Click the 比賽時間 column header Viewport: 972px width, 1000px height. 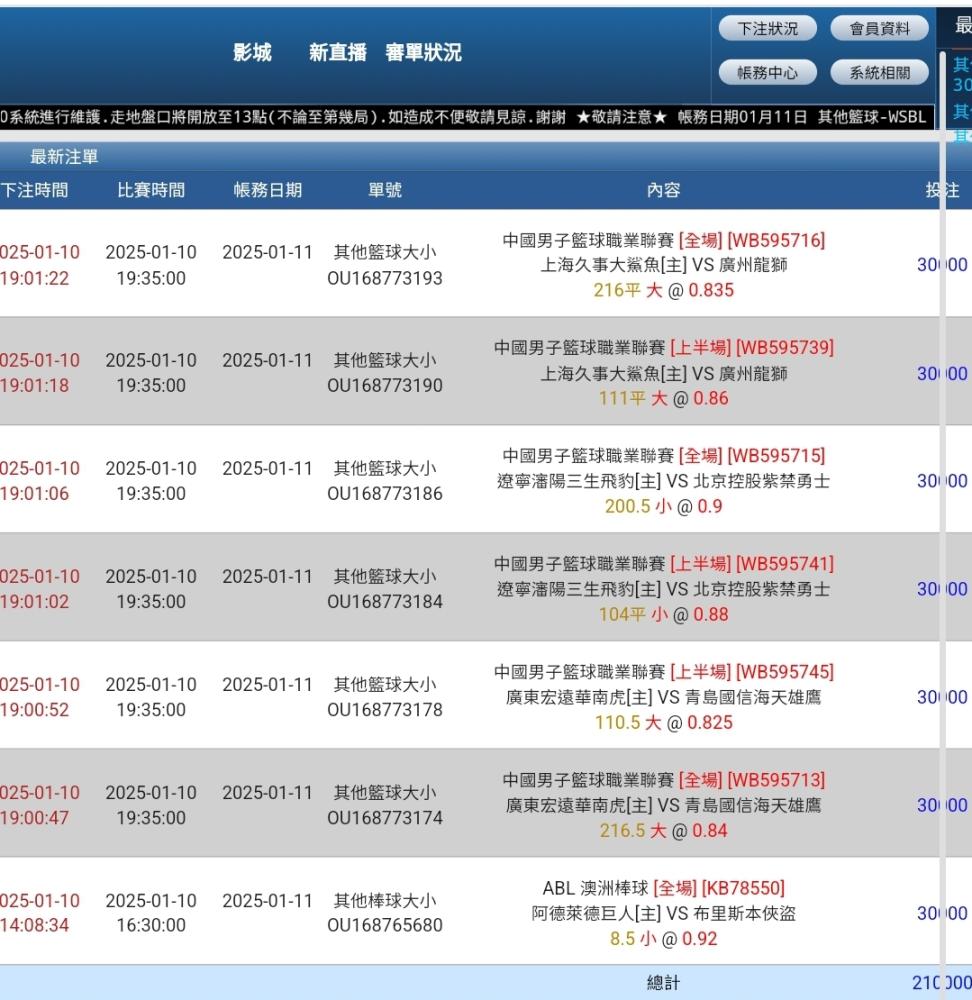tap(151, 190)
